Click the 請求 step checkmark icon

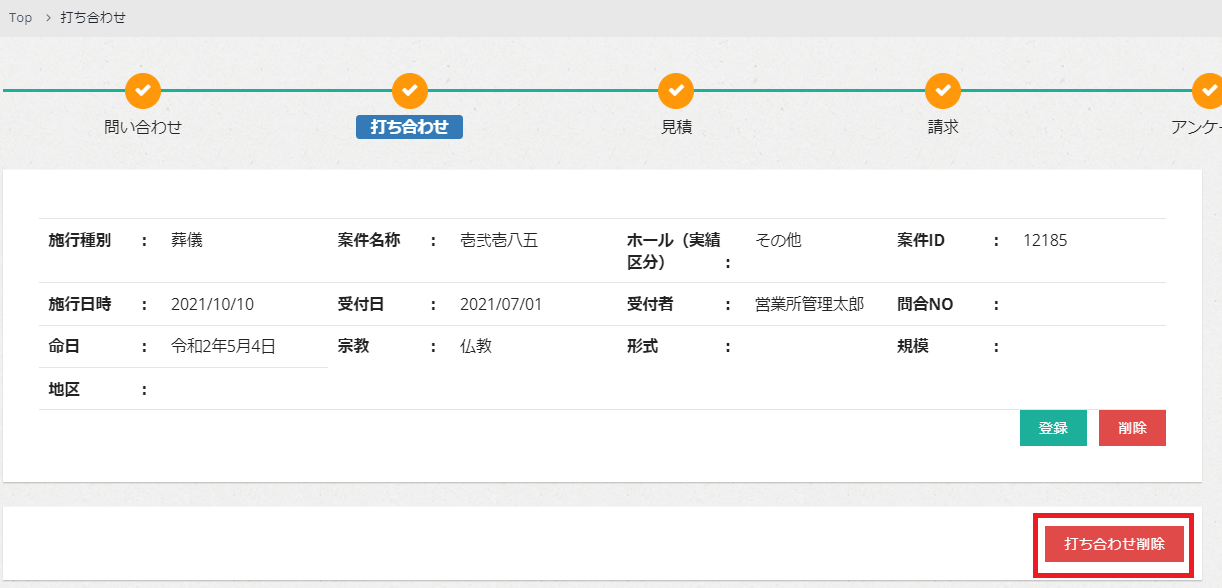tap(942, 91)
